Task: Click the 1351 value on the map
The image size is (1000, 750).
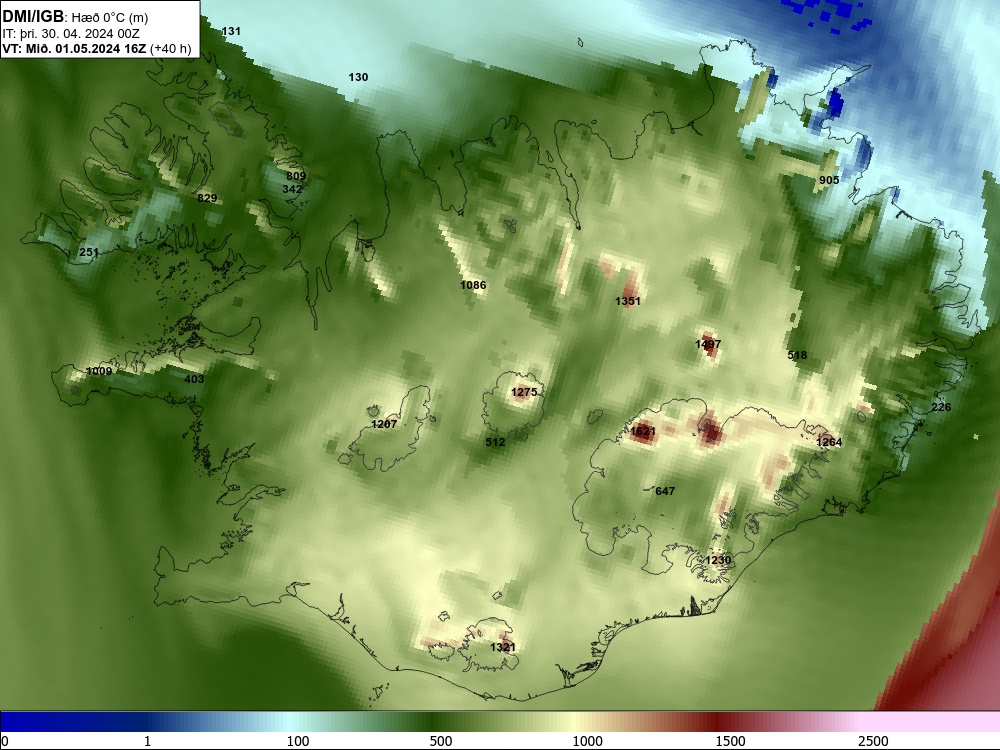Action: 628,301
